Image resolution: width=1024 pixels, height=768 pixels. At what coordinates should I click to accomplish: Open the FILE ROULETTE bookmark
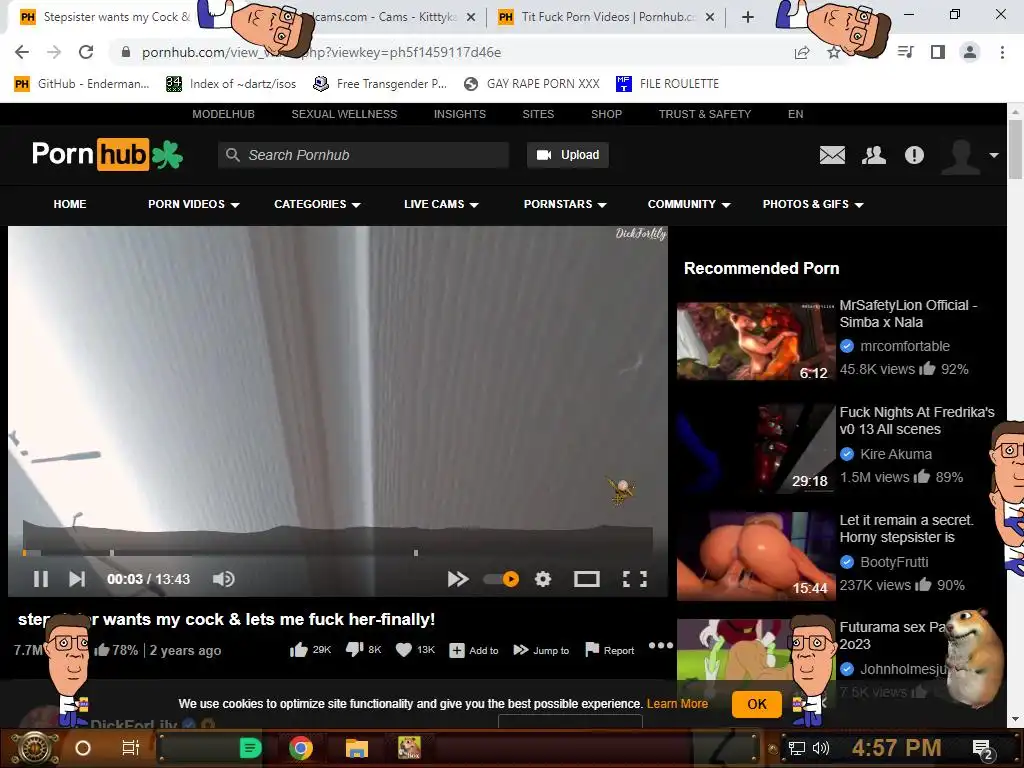667,84
